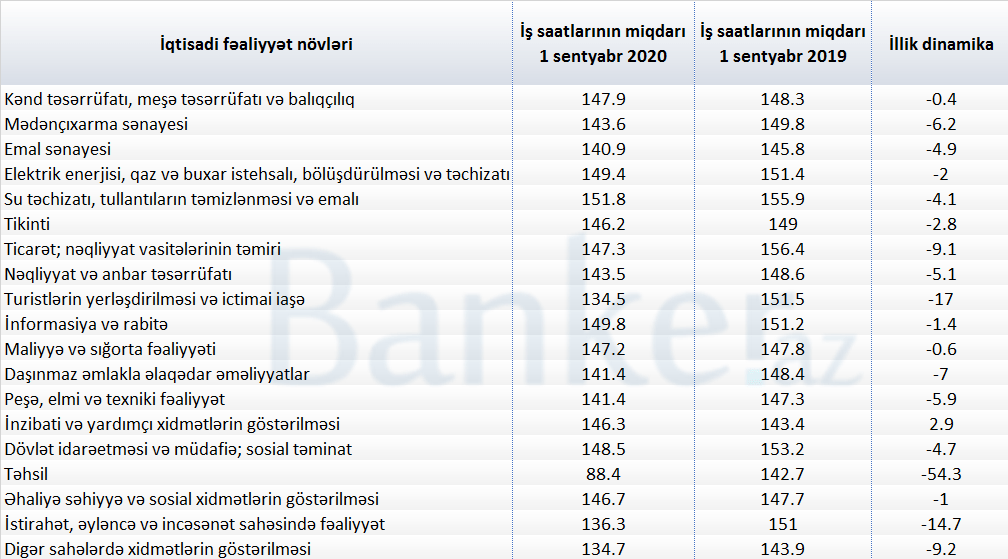
Task: Click the İqtisadi fəaliyyət növləri column header
Action: coord(256,44)
